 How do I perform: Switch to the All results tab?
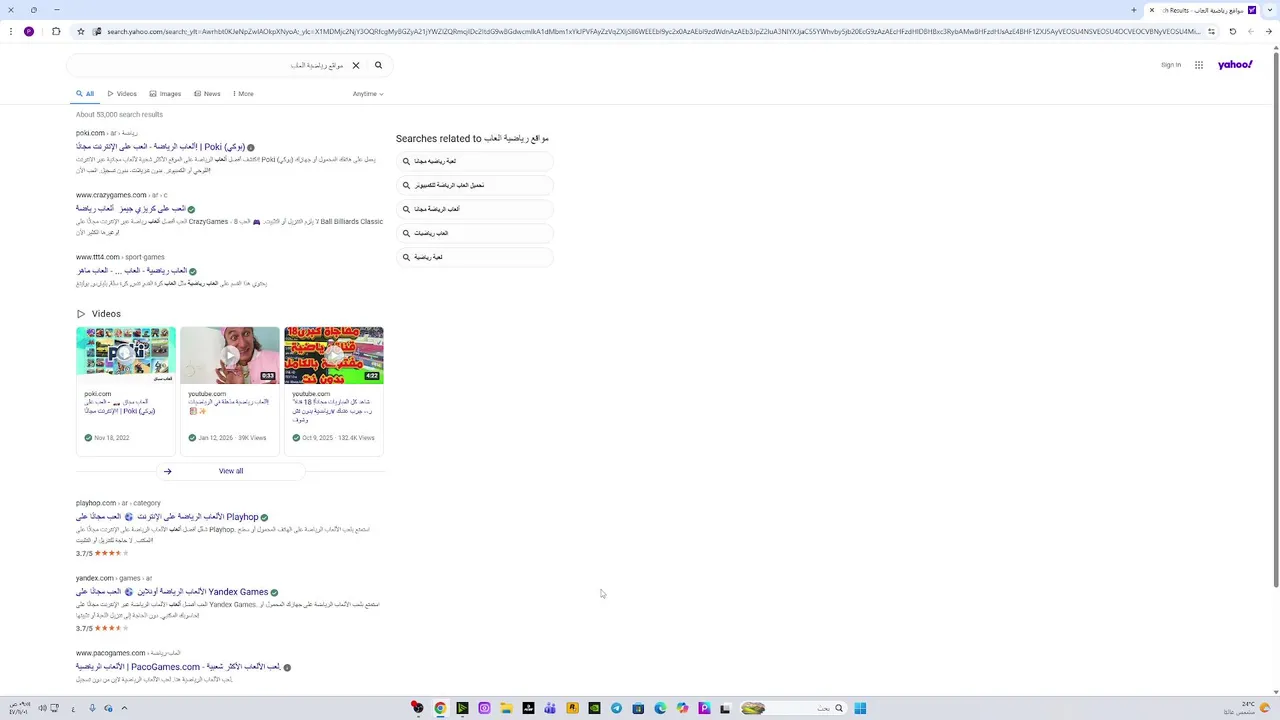pyautogui.click(x=85, y=94)
